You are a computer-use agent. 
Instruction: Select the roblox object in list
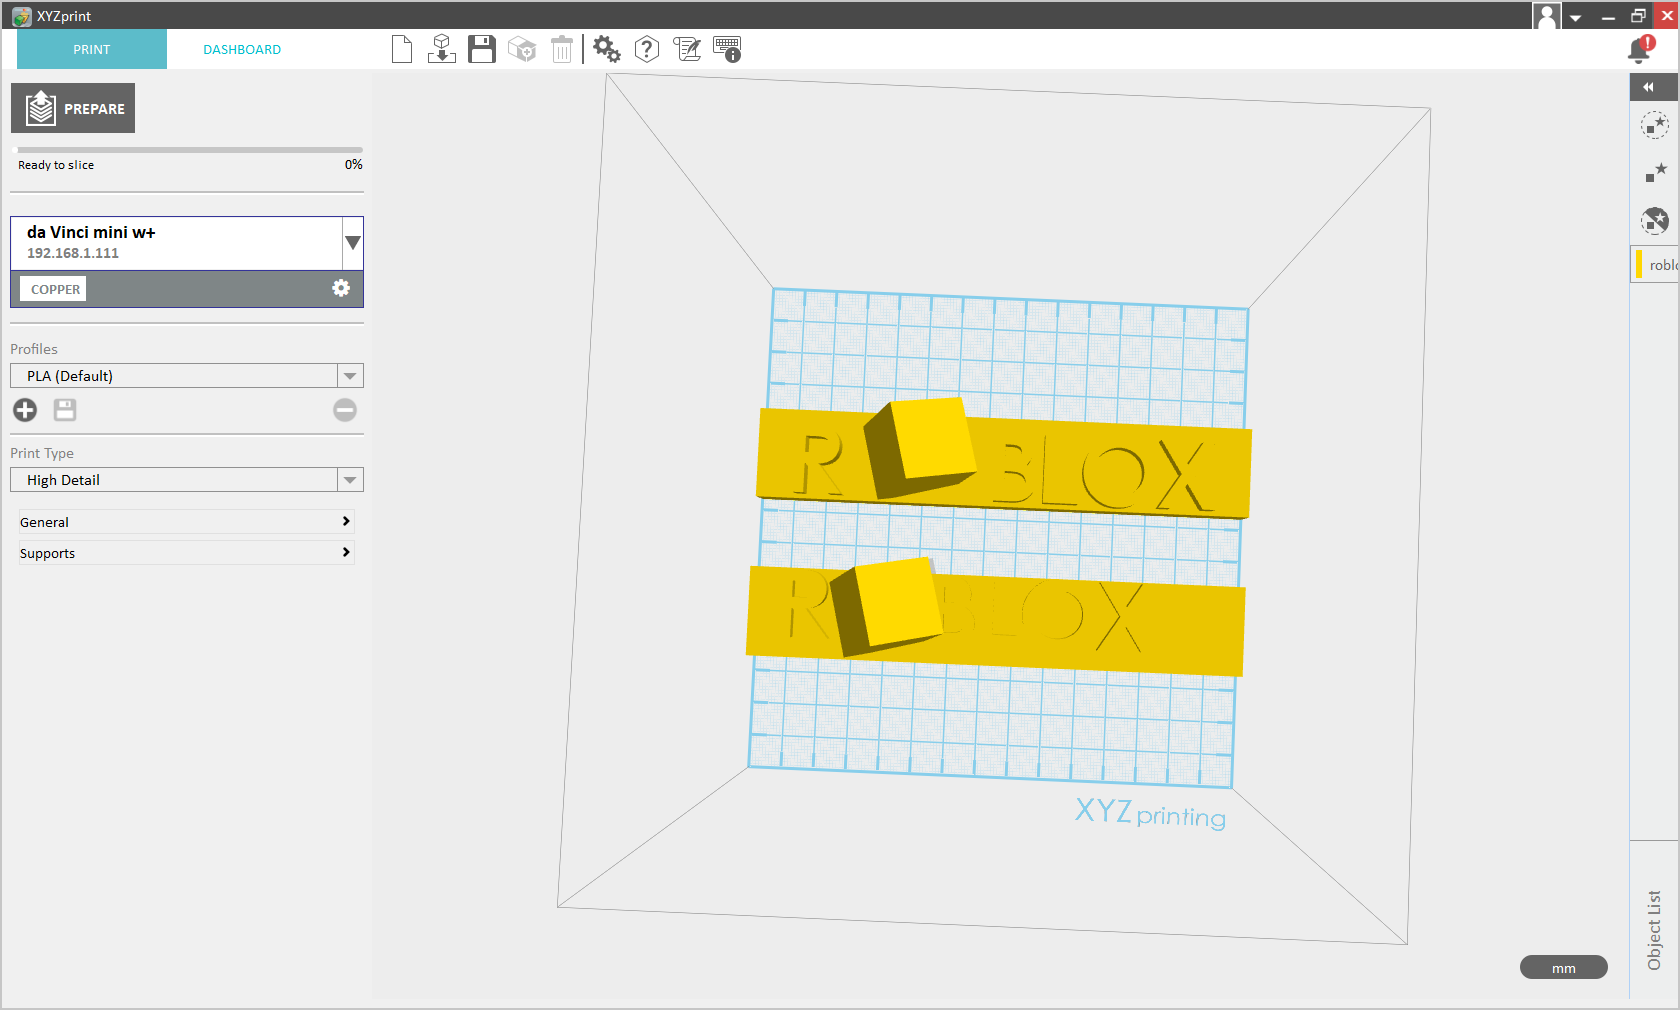(1656, 265)
